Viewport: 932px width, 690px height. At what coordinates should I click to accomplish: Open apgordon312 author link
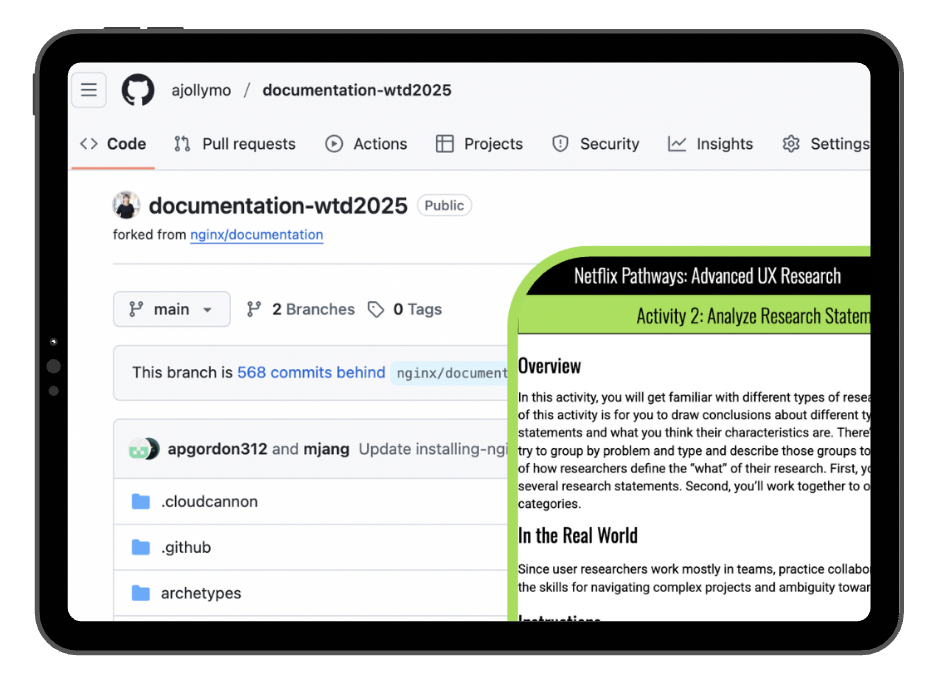218,449
